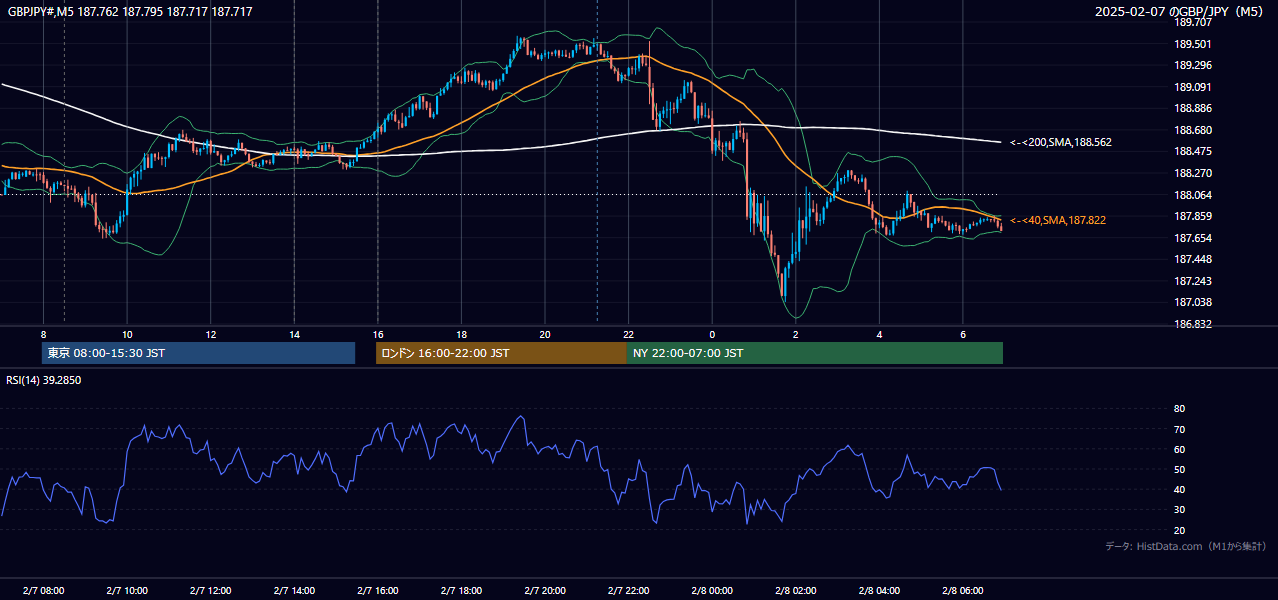Screen dimensions: 1278x600
Task: Click RSI scale value 60
Action: click(x=1179, y=449)
